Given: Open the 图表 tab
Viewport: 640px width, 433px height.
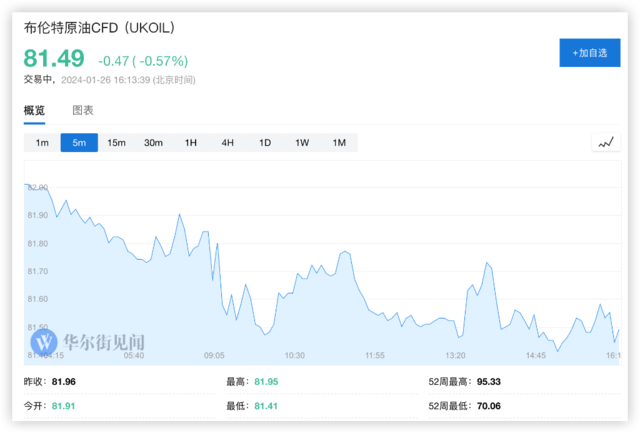Looking at the screenshot, I should coord(83,111).
